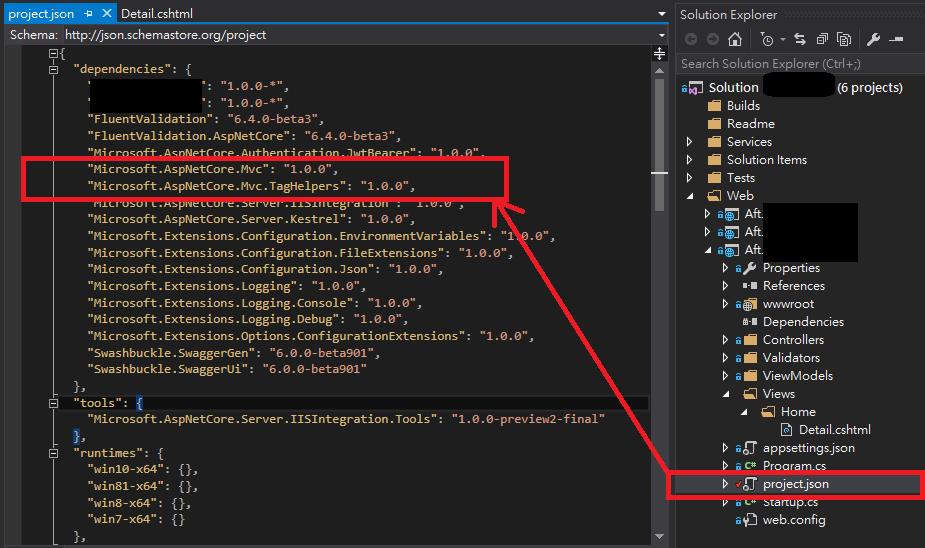Click the first Aft. web project icon
Screen dimensions: 925x548
point(732,214)
